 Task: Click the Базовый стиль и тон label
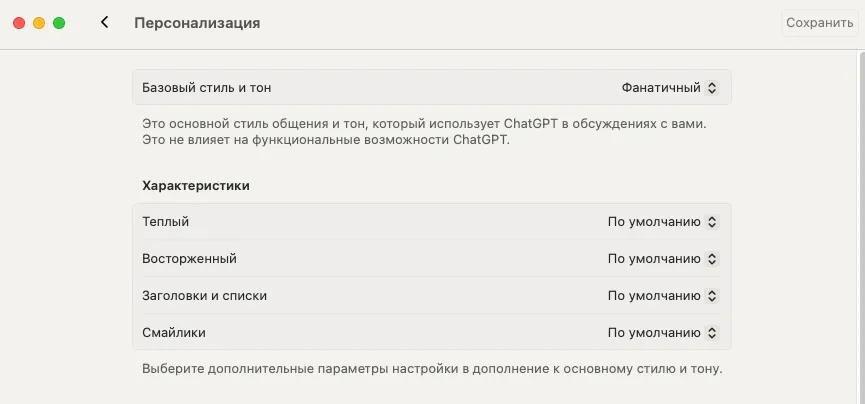(x=206, y=87)
